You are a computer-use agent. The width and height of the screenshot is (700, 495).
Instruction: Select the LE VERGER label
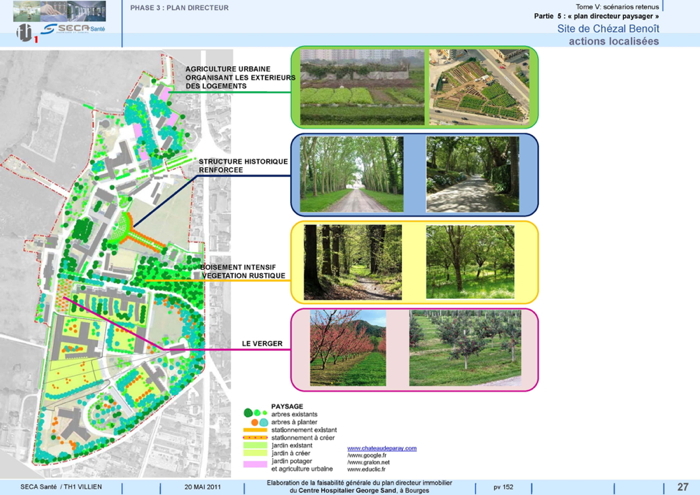261,344
